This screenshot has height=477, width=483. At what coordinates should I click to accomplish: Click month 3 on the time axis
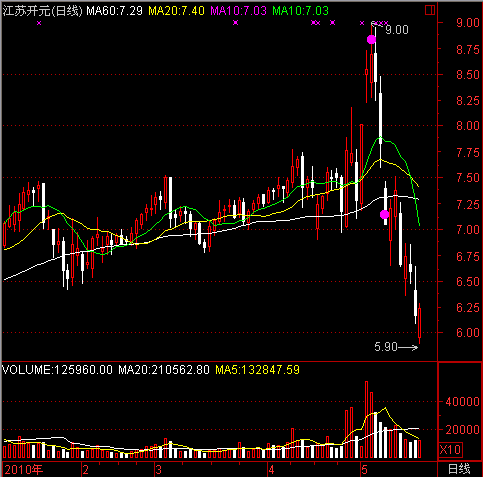click(x=159, y=470)
